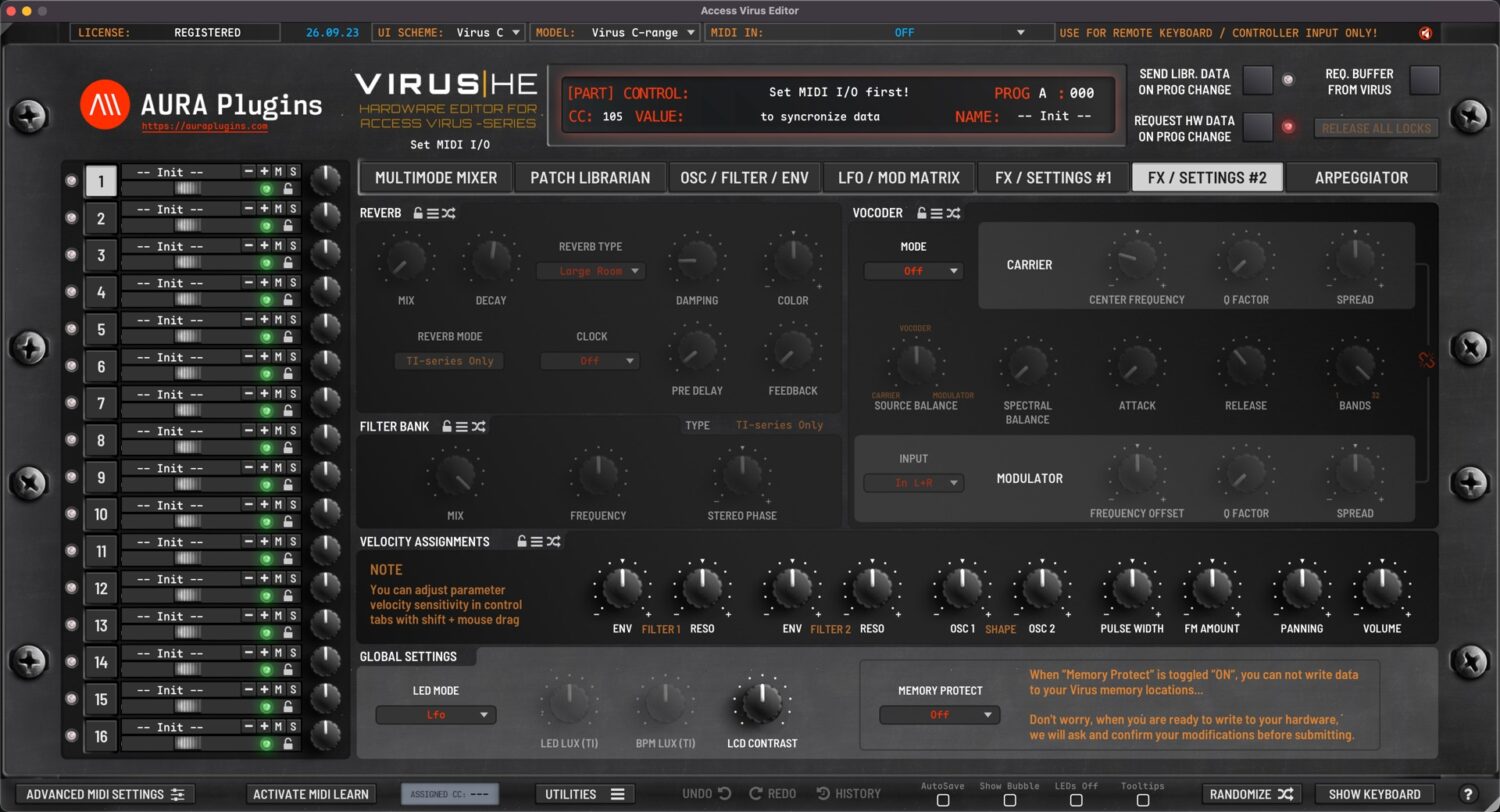Randomize Filter Bank with shuffle icon
The image size is (1500, 812).
479,426
